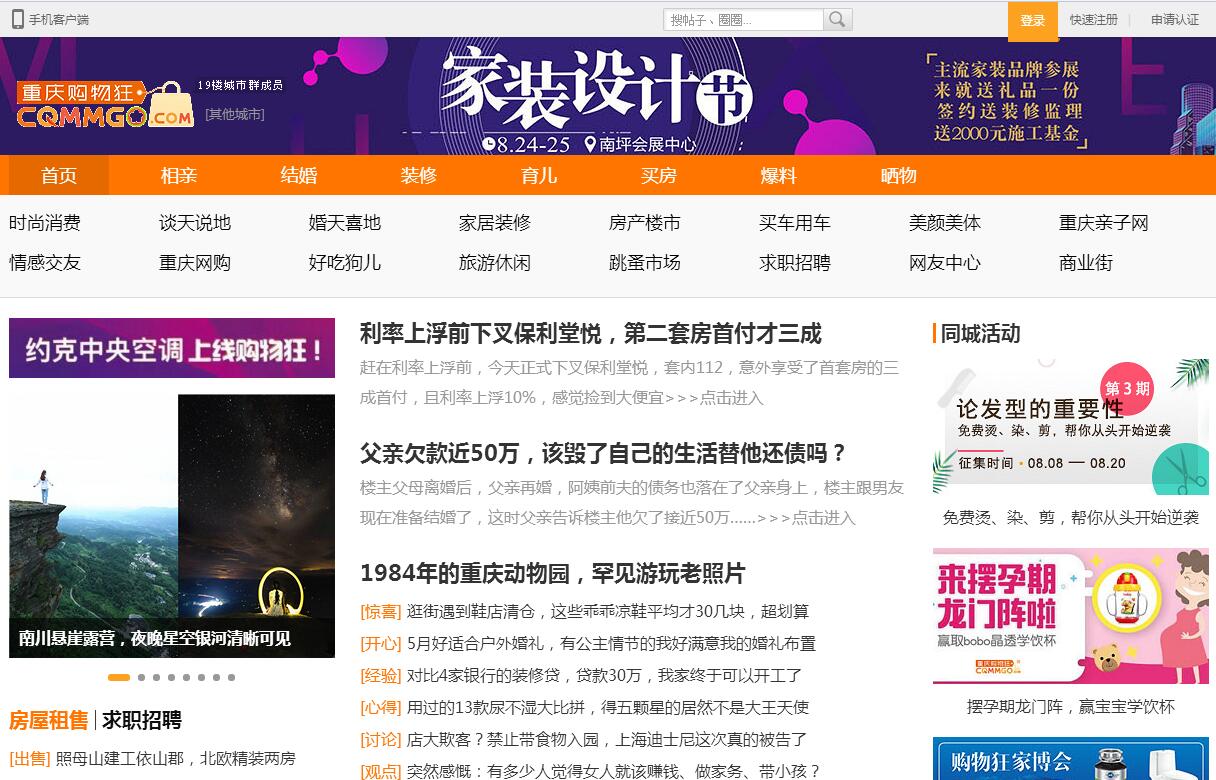1216x780 pixels.
Task: Click the mobile client phone icon
Action: (17, 19)
